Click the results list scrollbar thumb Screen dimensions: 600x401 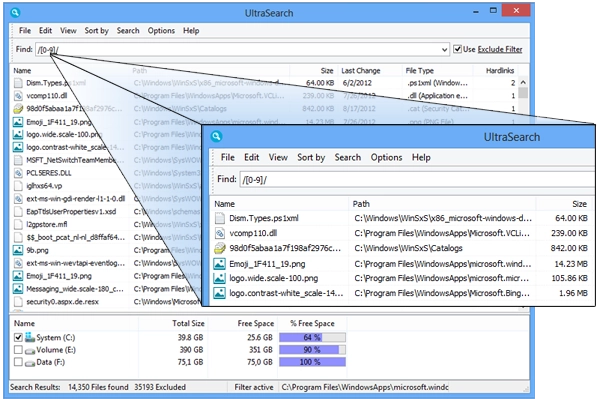(523, 93)
